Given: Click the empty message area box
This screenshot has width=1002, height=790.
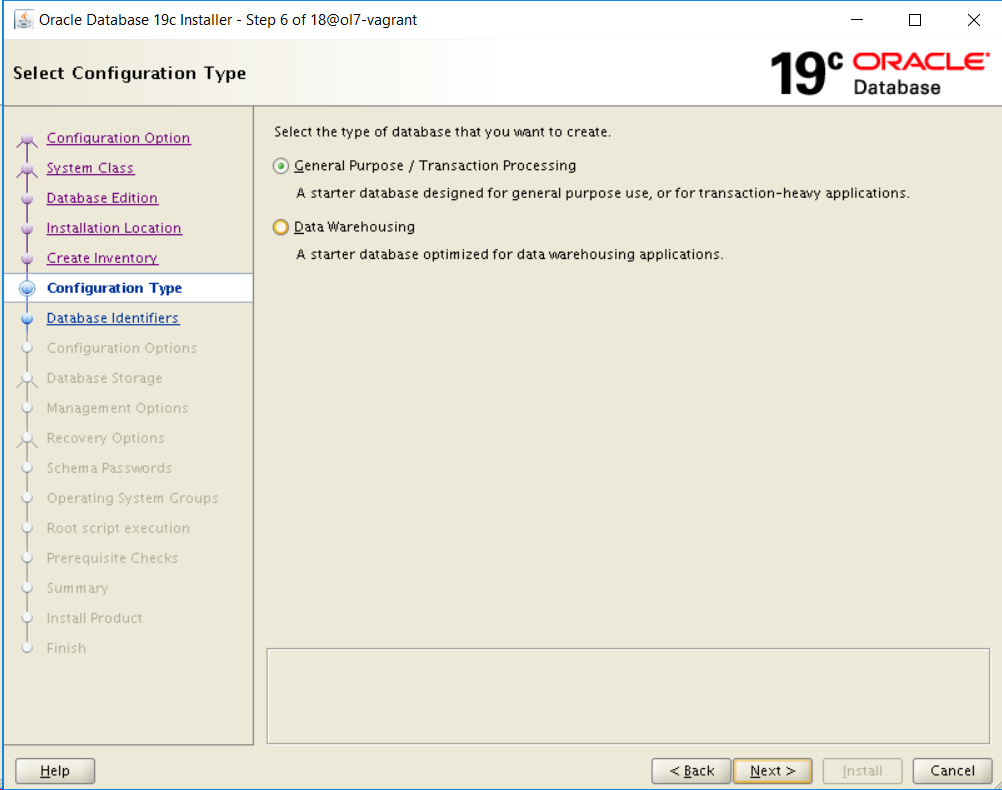Looking at the screenshot, I should click(x=628, y=696).
